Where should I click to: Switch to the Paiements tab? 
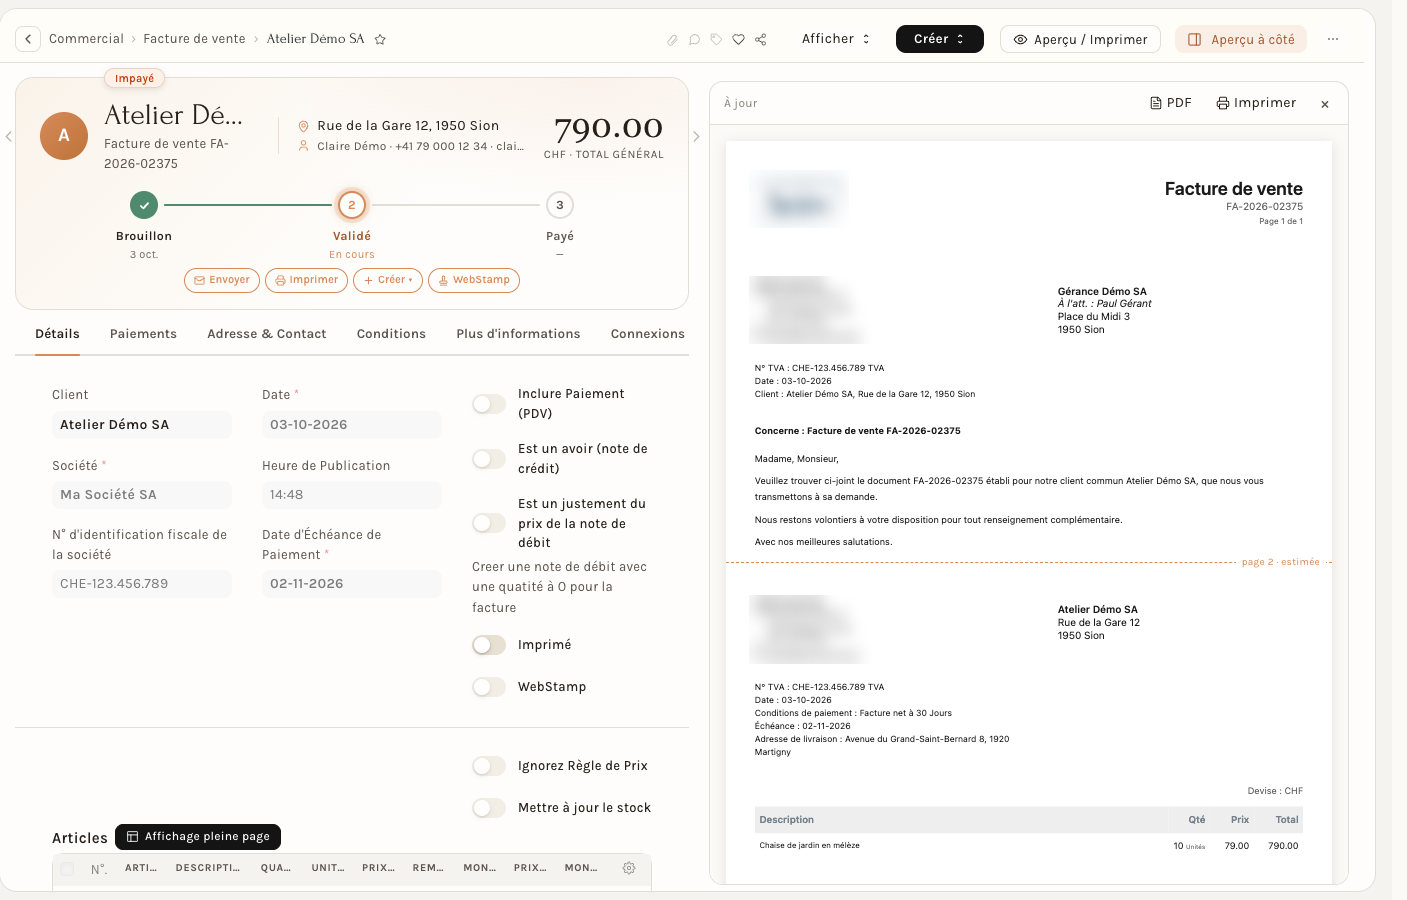(143, 334)
